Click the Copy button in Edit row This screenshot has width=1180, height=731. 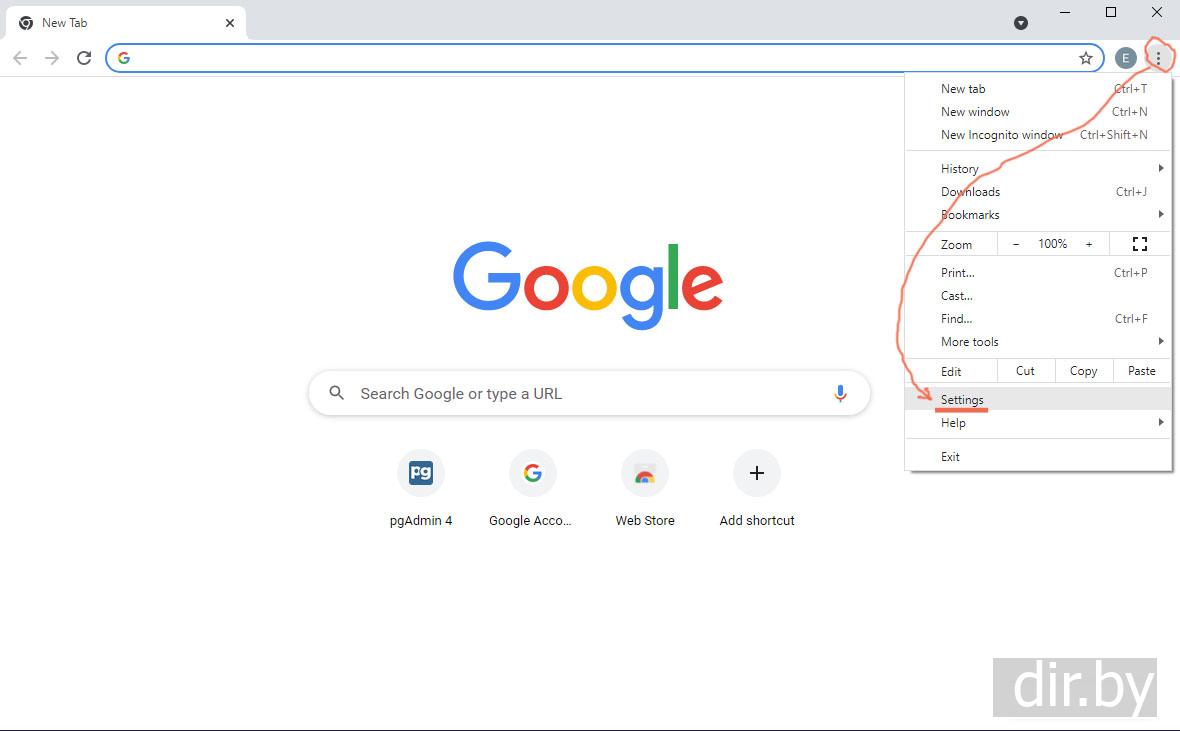(1083, 371)
